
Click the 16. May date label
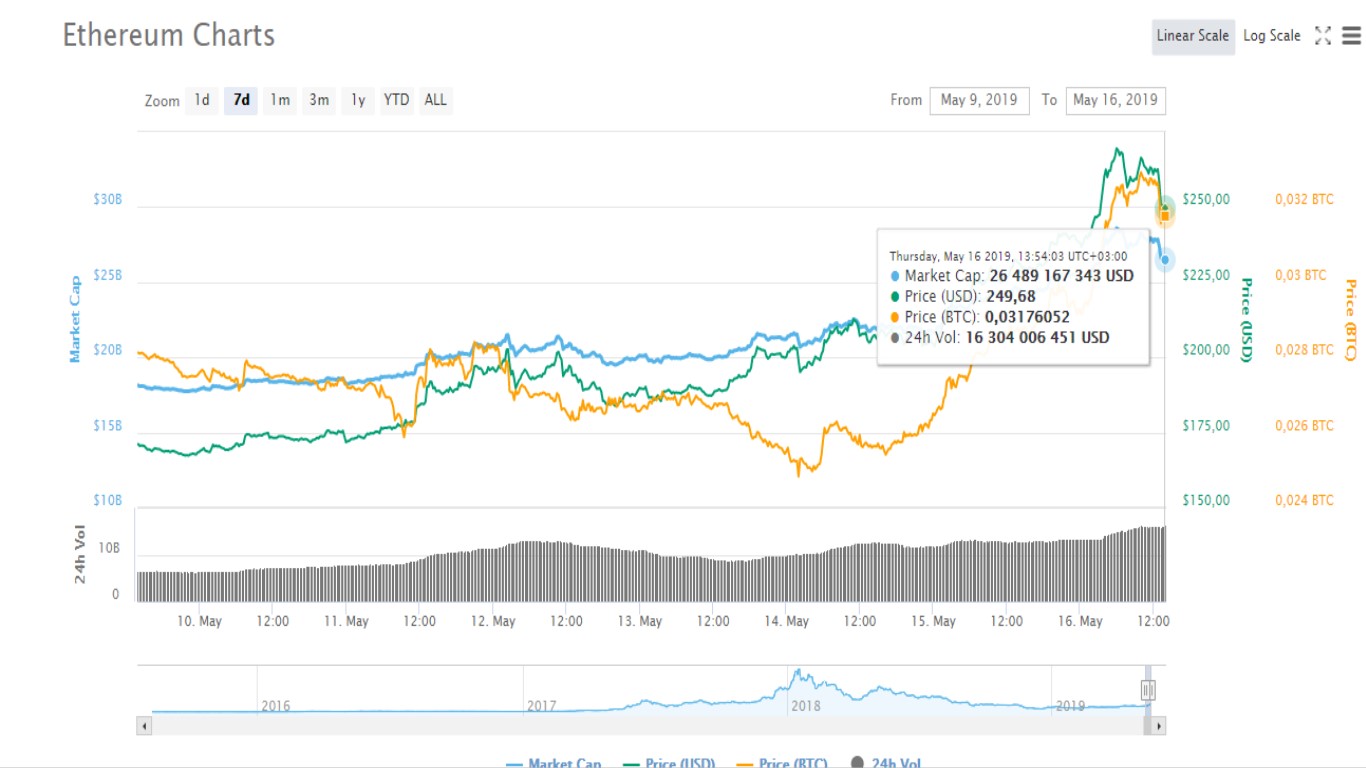(x=1080, y=621)
